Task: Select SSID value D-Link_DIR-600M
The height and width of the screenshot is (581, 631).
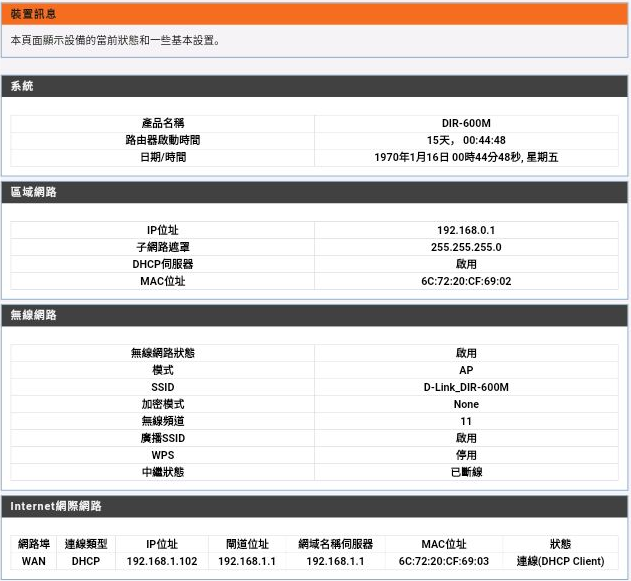Action: coord(466,387)
